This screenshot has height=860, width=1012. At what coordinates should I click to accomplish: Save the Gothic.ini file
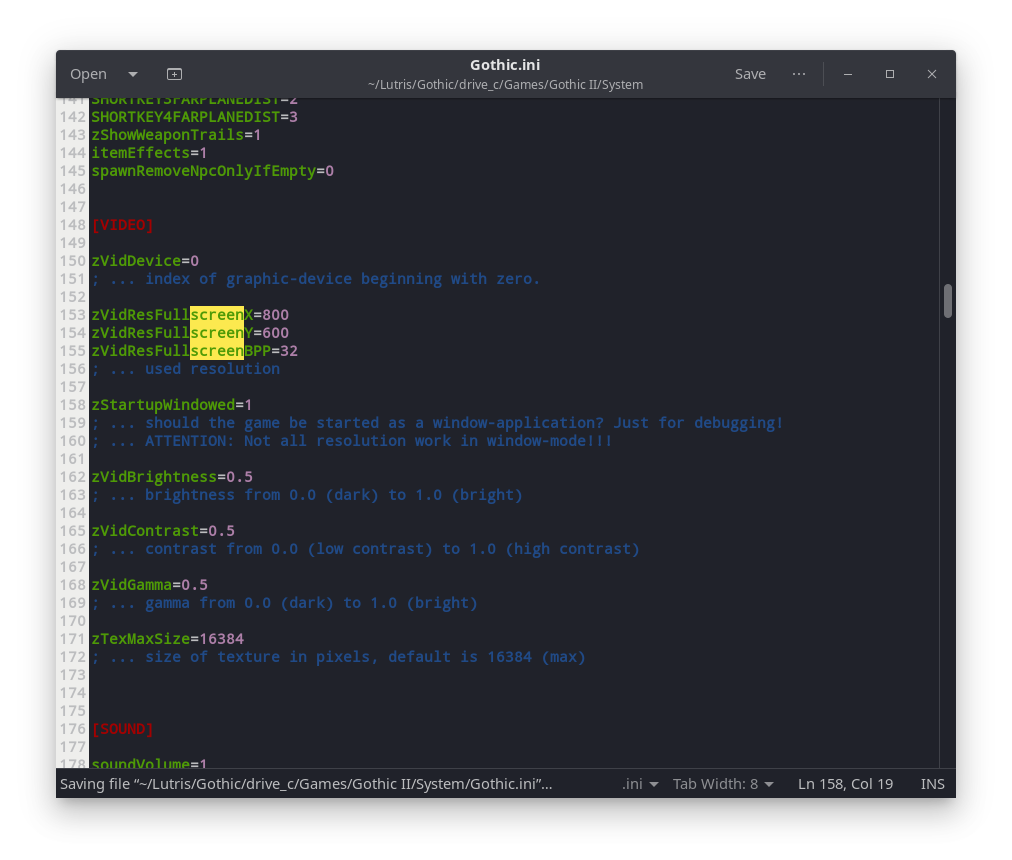coord(750,74)
